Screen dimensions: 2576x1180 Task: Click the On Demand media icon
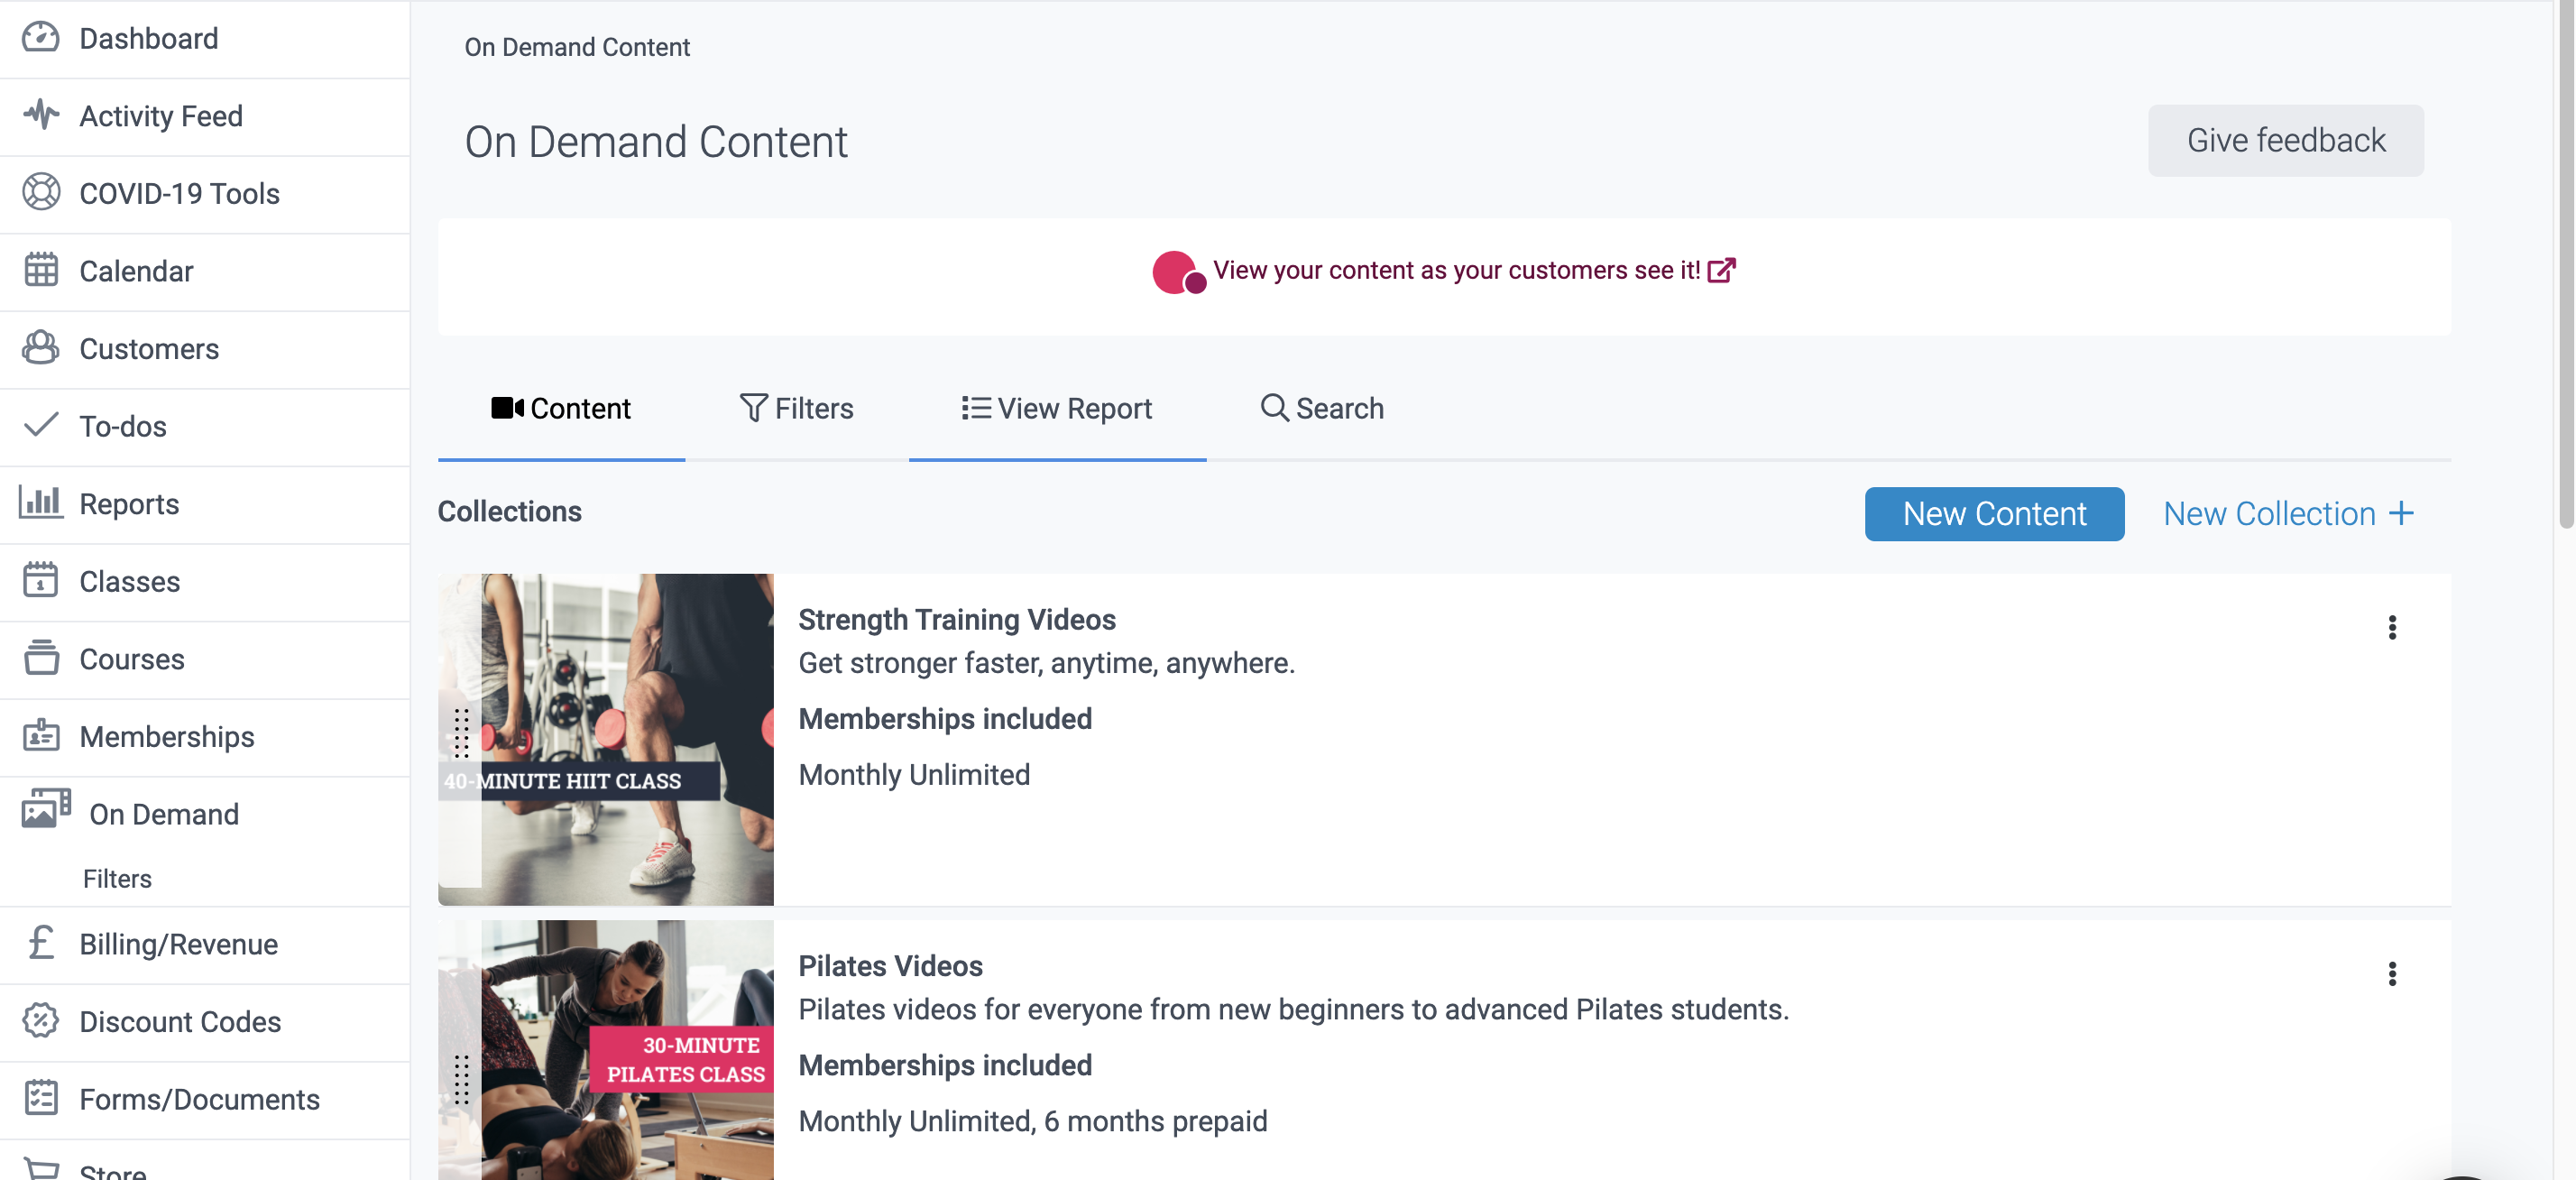[46, 808]
